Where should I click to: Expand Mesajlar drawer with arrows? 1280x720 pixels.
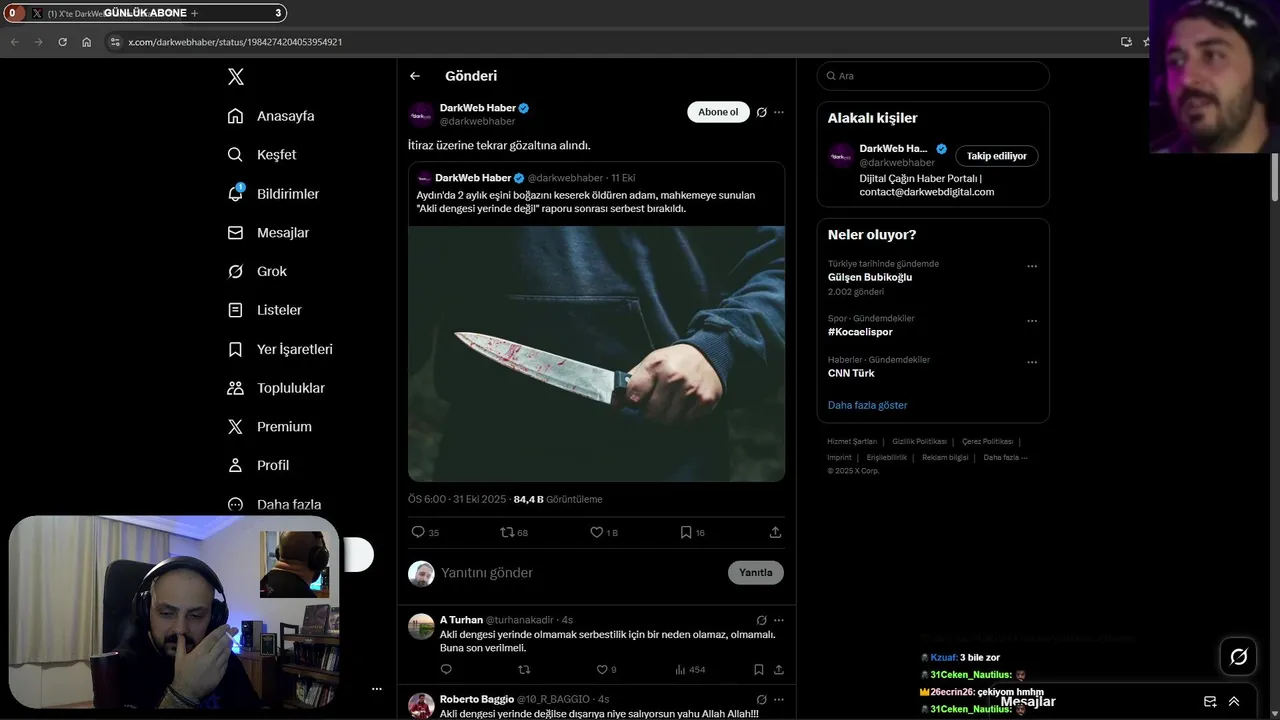(1234, 702)
